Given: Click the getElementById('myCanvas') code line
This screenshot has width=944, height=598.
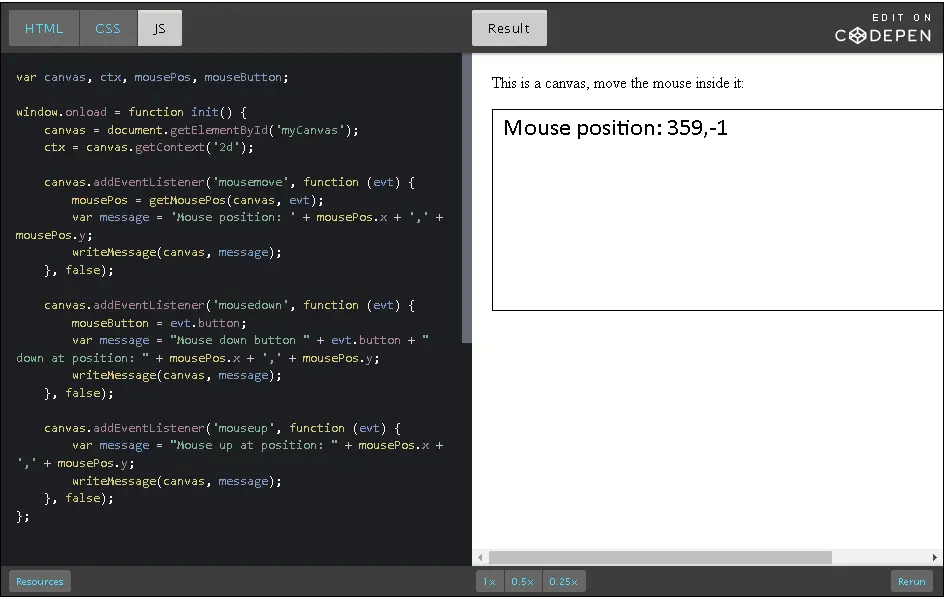Looking at the screenshot, I should (201, 130).
